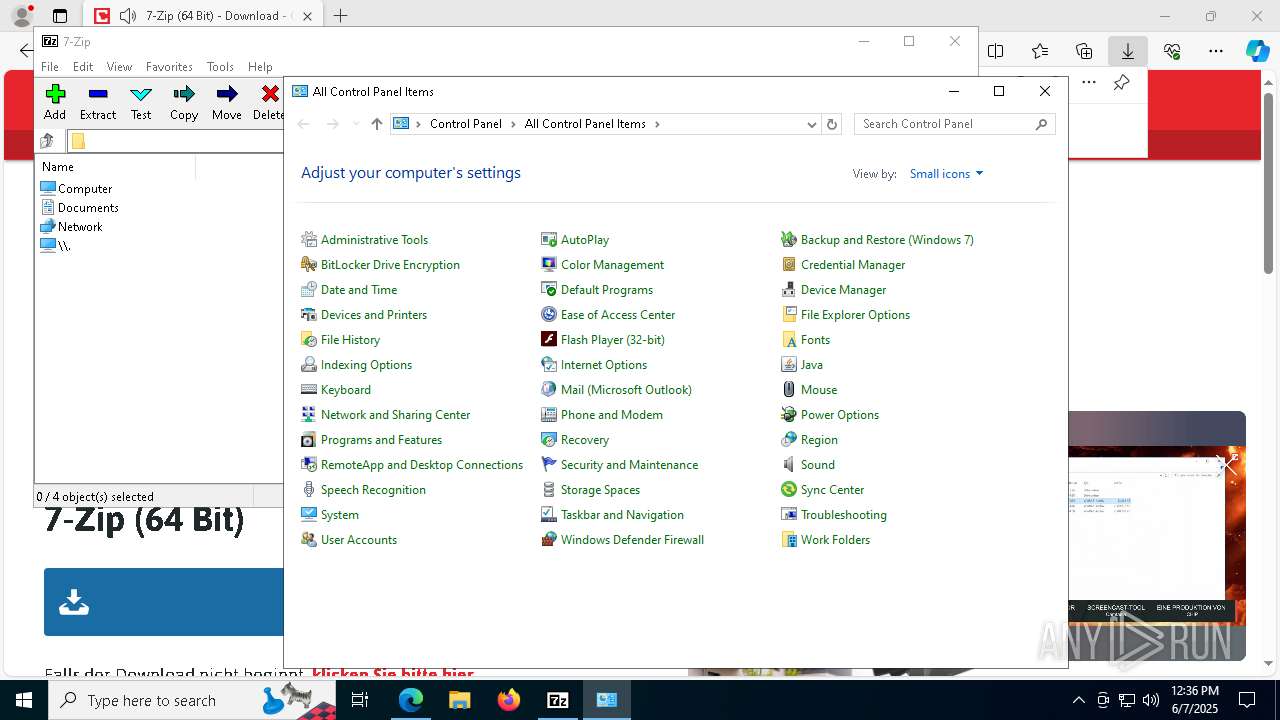Image resolution: width=1280 pixels, height=720 pixels.
Task: Open recent locations dropdown arrow in Control Panel
Action: (x=355, y=124)
